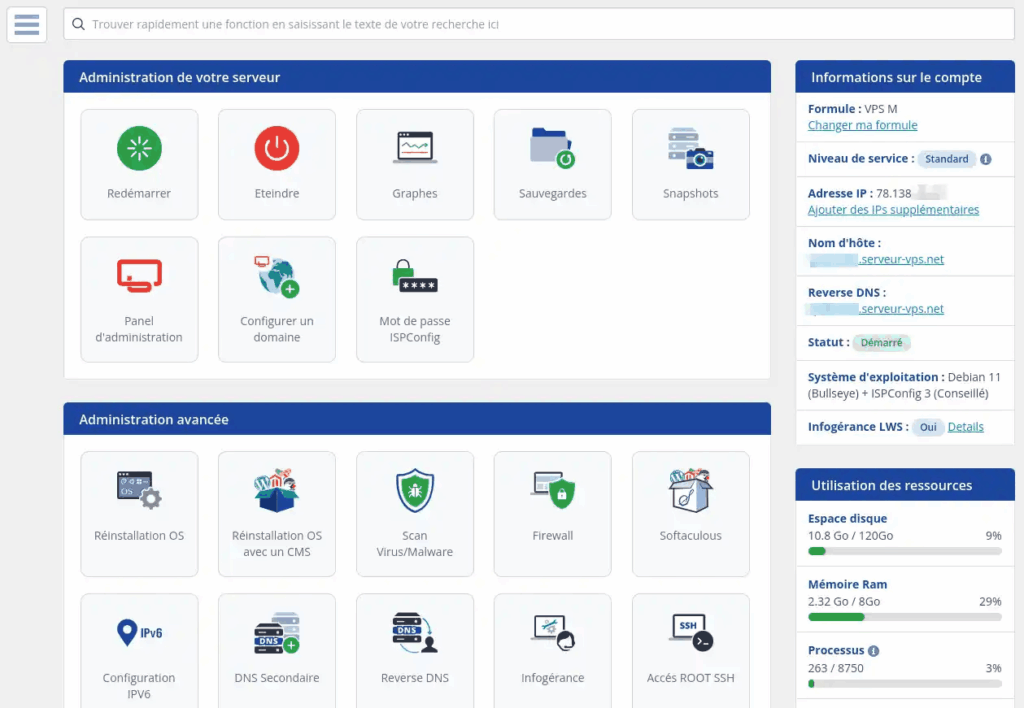The height and width of the screenshot is (708, 1024).
Task: Click the Démarré status badge
Action: click(x=881, y=342)
